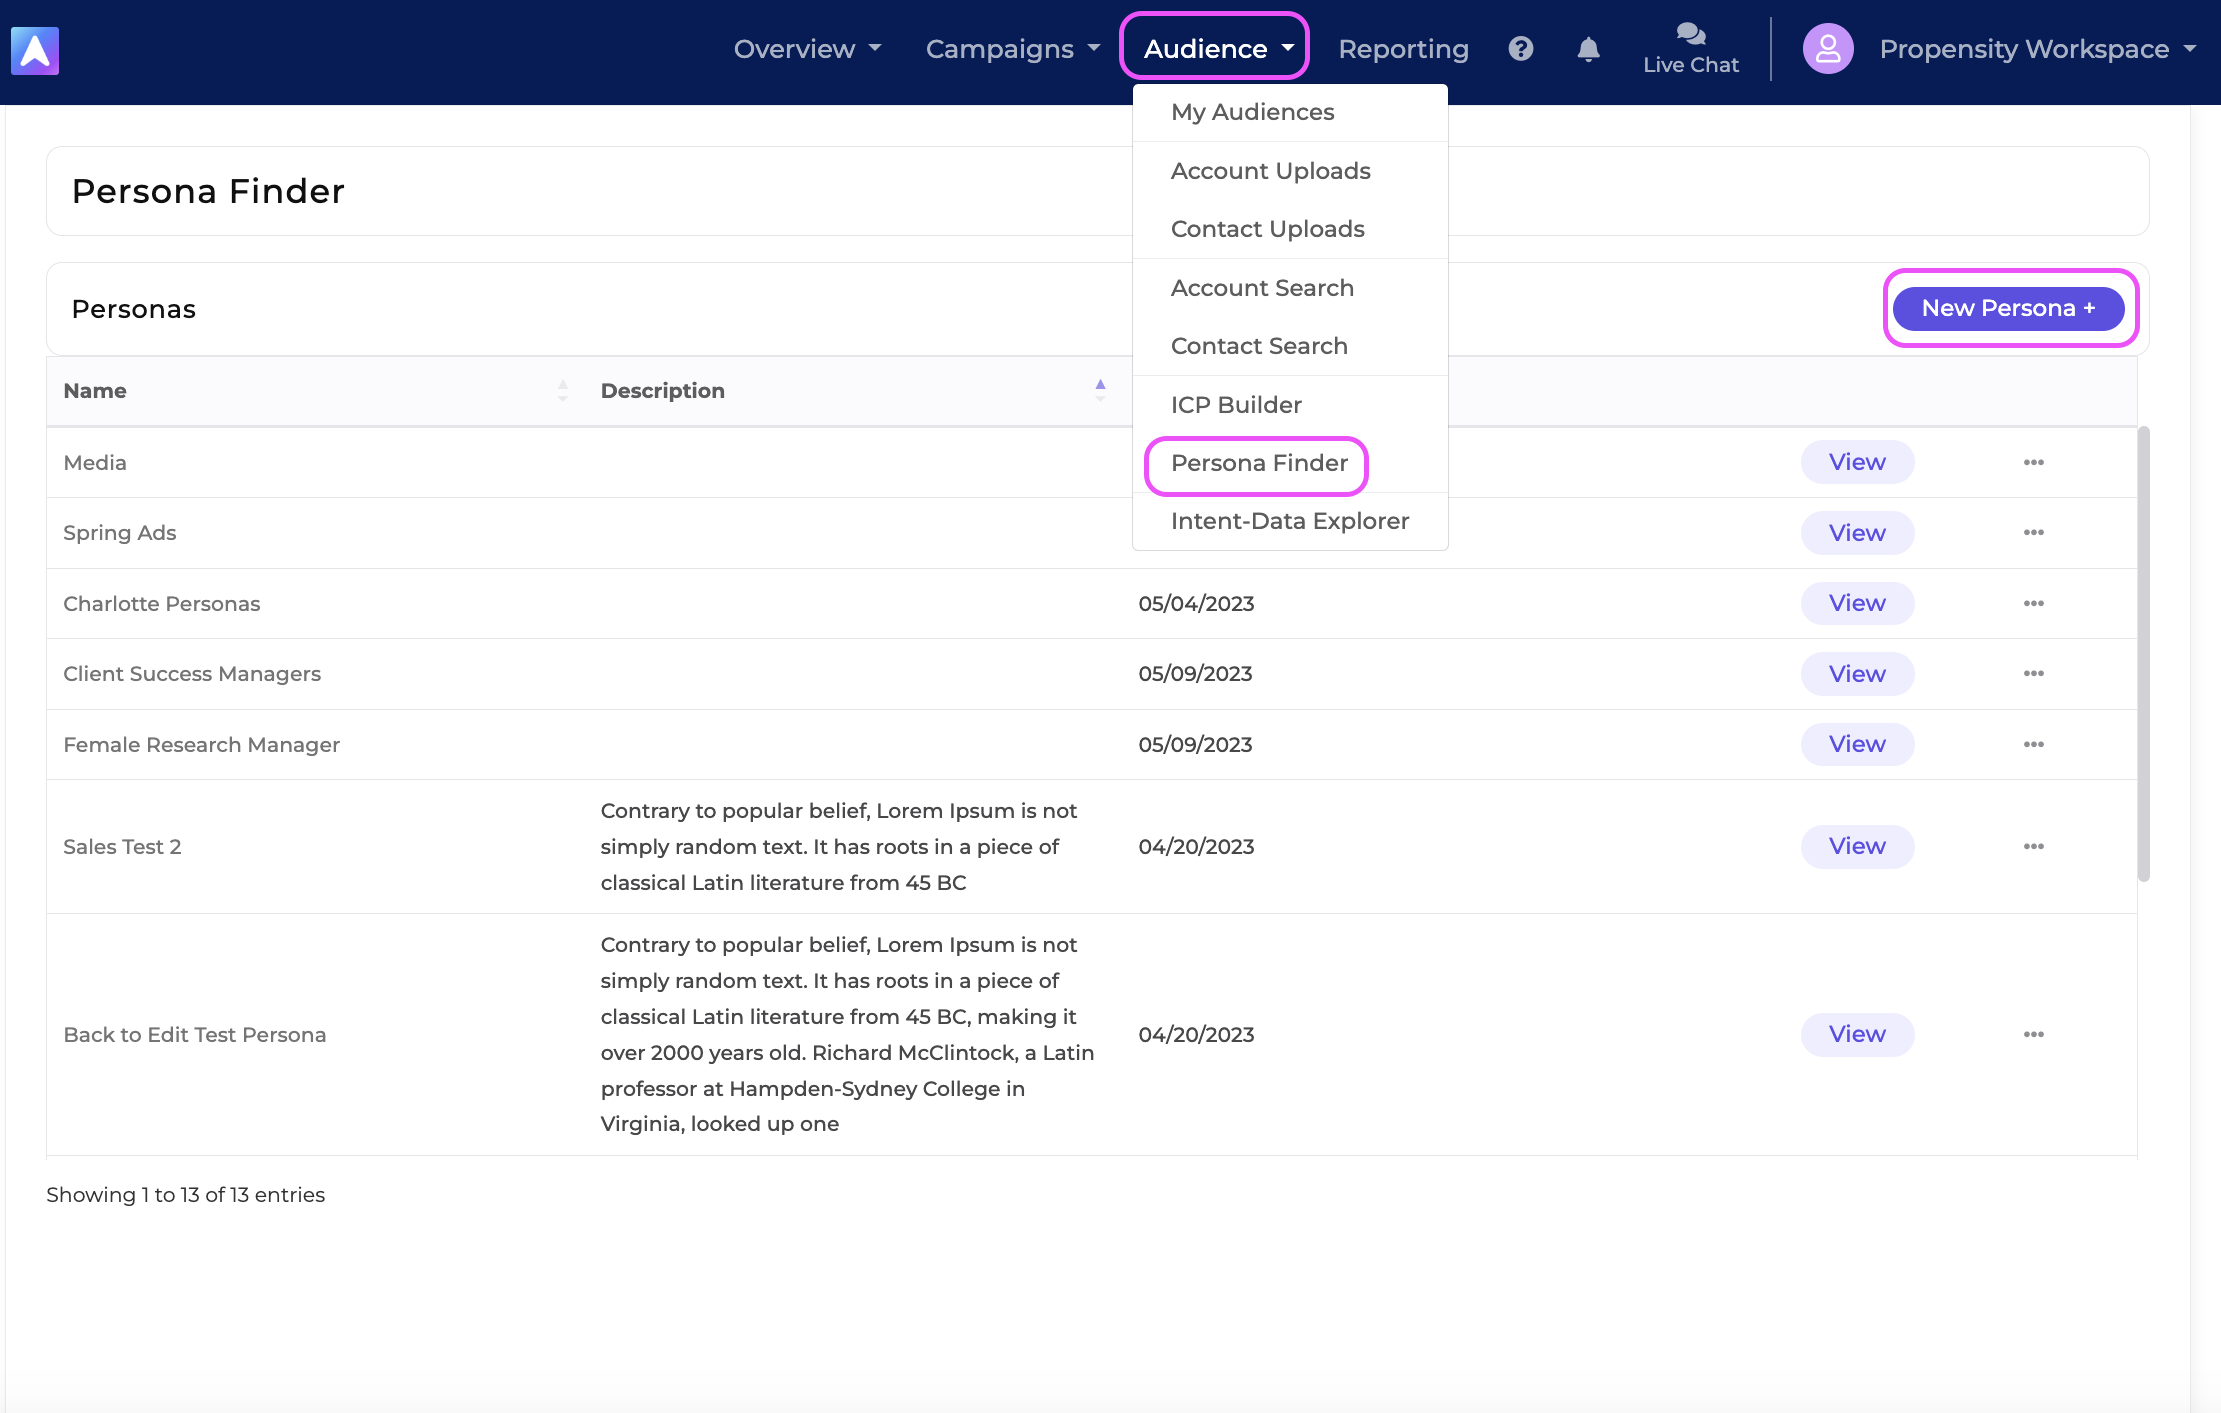View the Charlotte Personas entry

pos(1857,603)
